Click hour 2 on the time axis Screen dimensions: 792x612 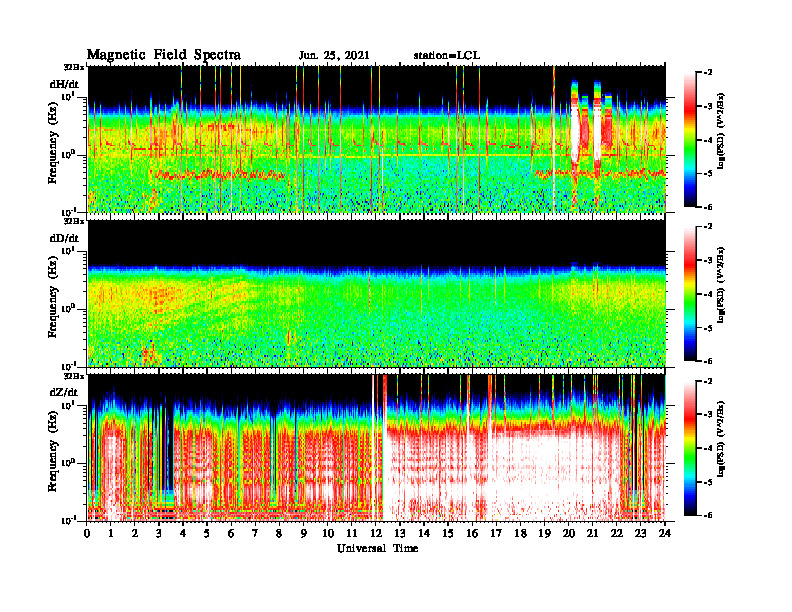pyautogui.click(x=134, y=534)
